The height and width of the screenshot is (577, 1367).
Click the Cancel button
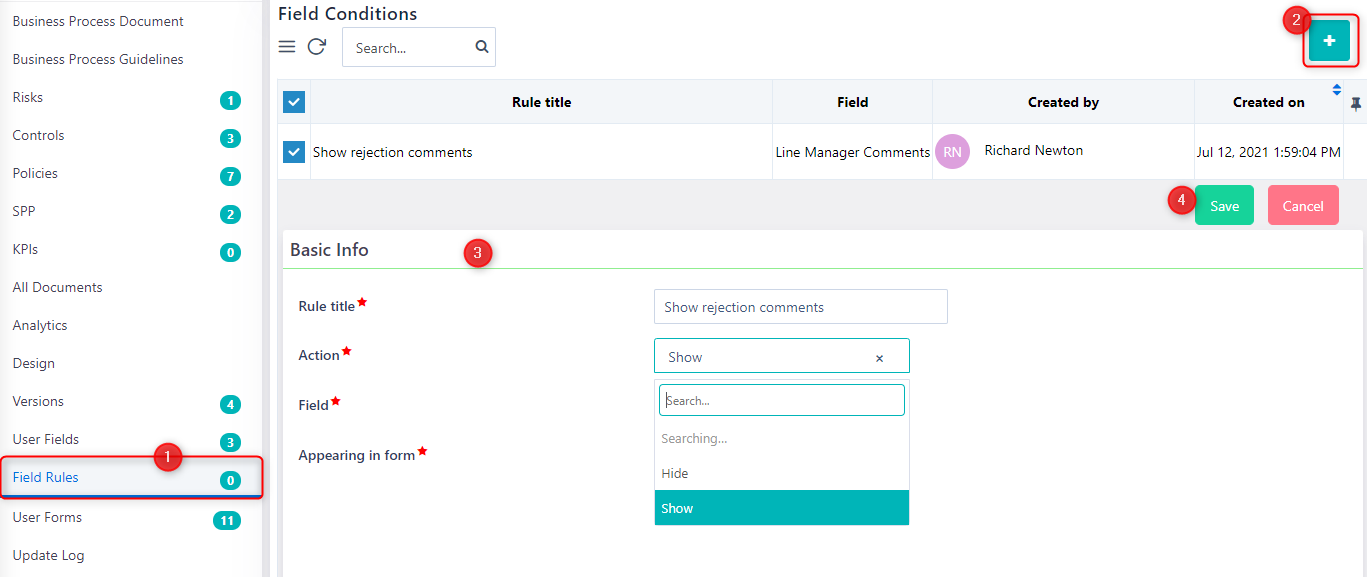pyautogui.click(x=1302, y=204)
